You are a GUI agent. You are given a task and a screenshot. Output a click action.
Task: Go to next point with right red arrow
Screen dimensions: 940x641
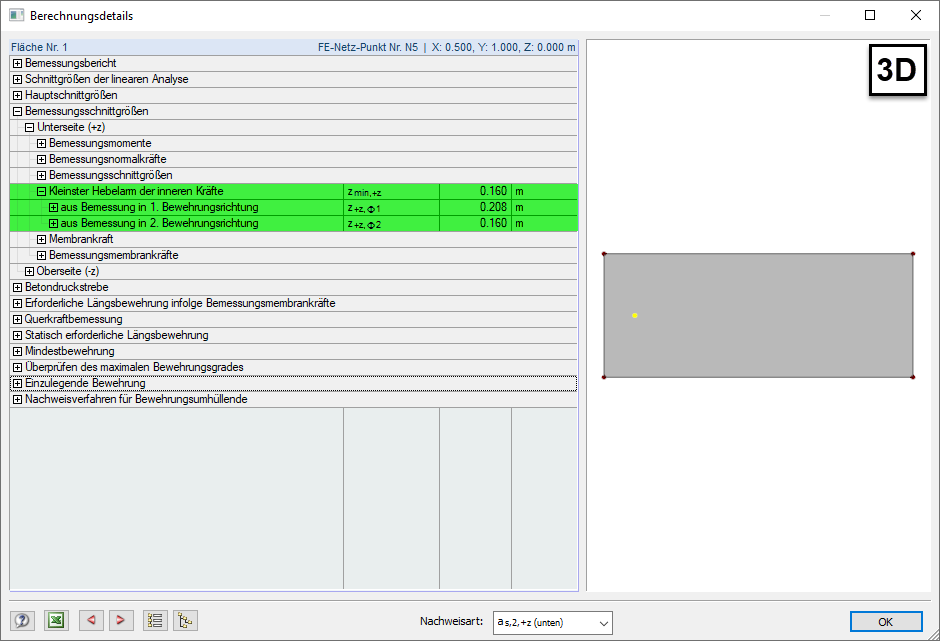click(120, 620)
